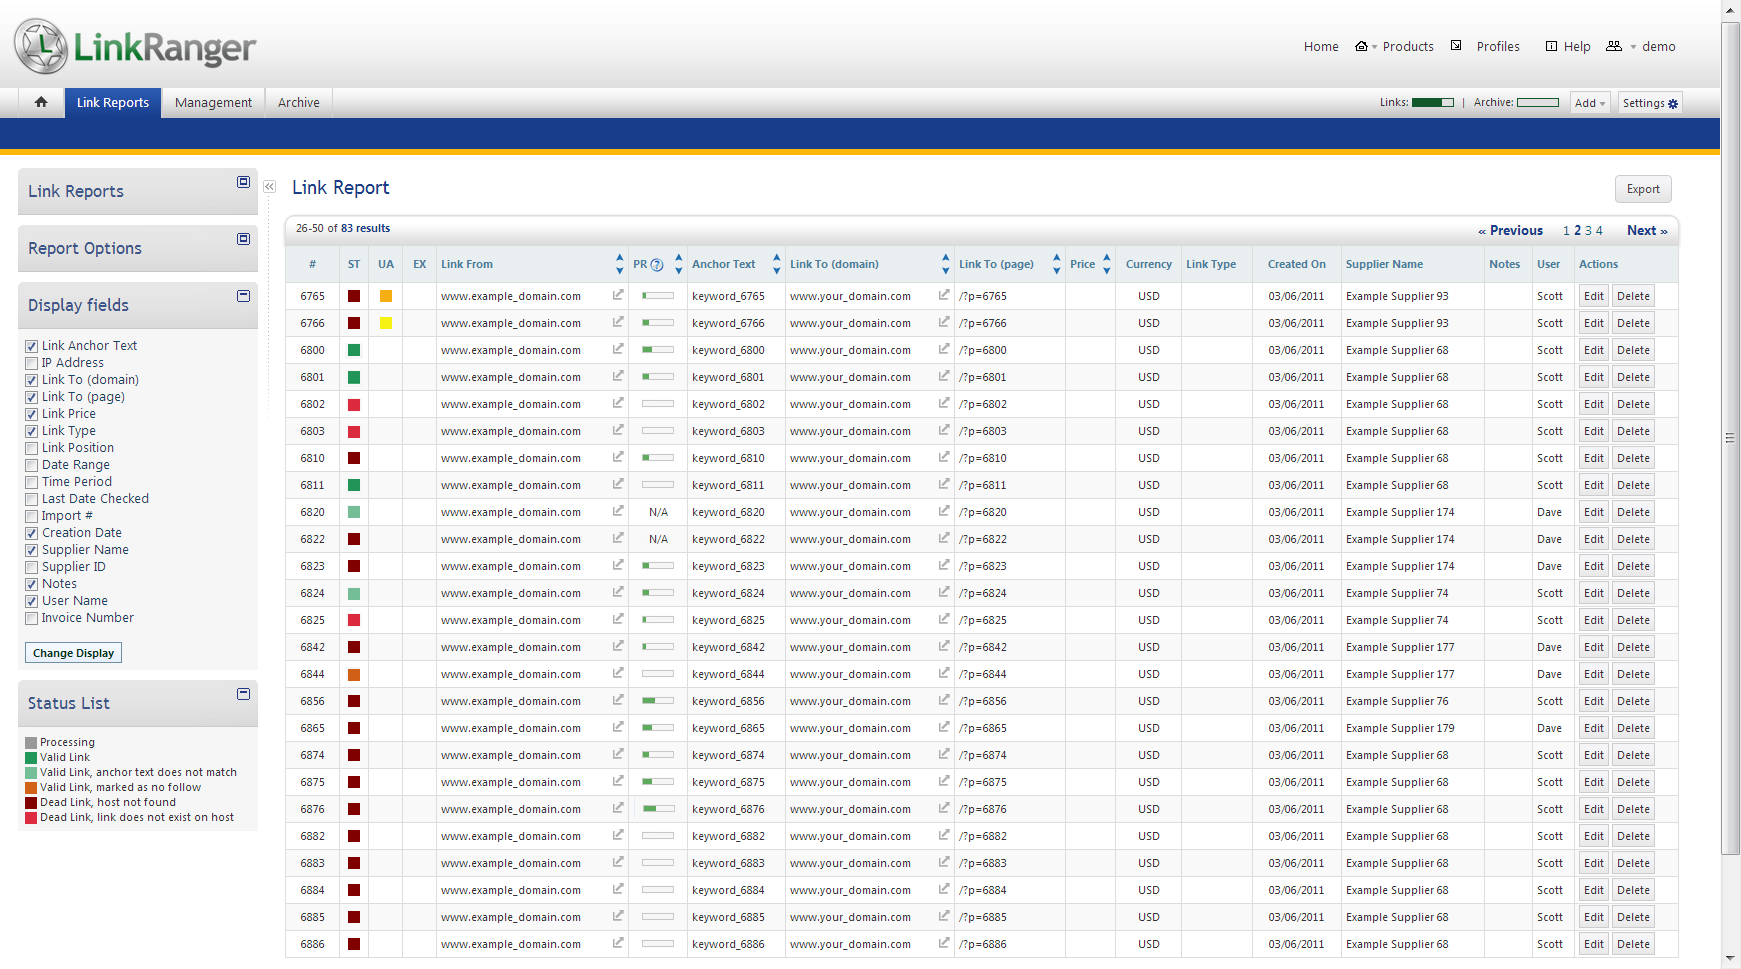Click the Settings gear button
Viewport: 1741px width, 969px height.
[x=1649, y=103]
